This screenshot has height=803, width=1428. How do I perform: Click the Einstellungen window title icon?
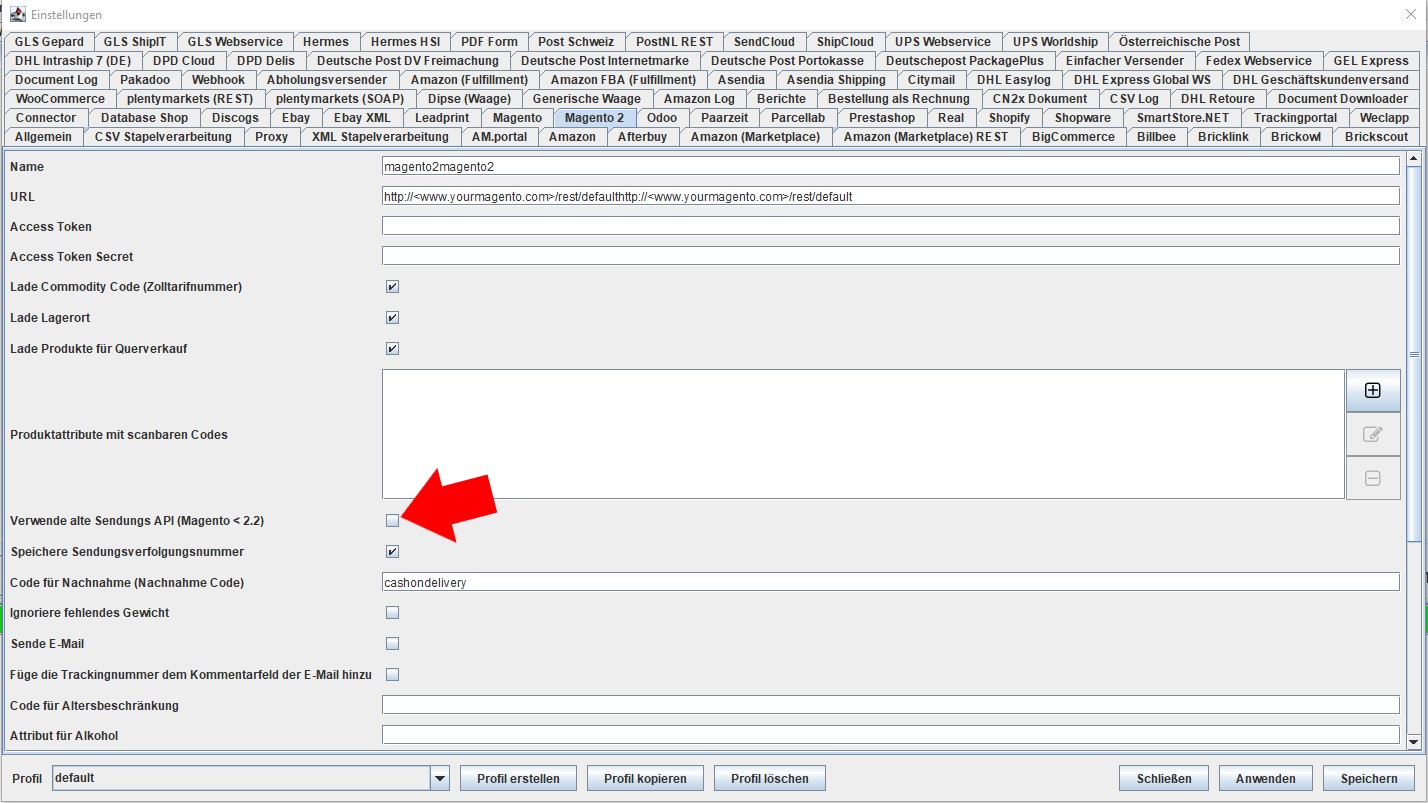17,14
